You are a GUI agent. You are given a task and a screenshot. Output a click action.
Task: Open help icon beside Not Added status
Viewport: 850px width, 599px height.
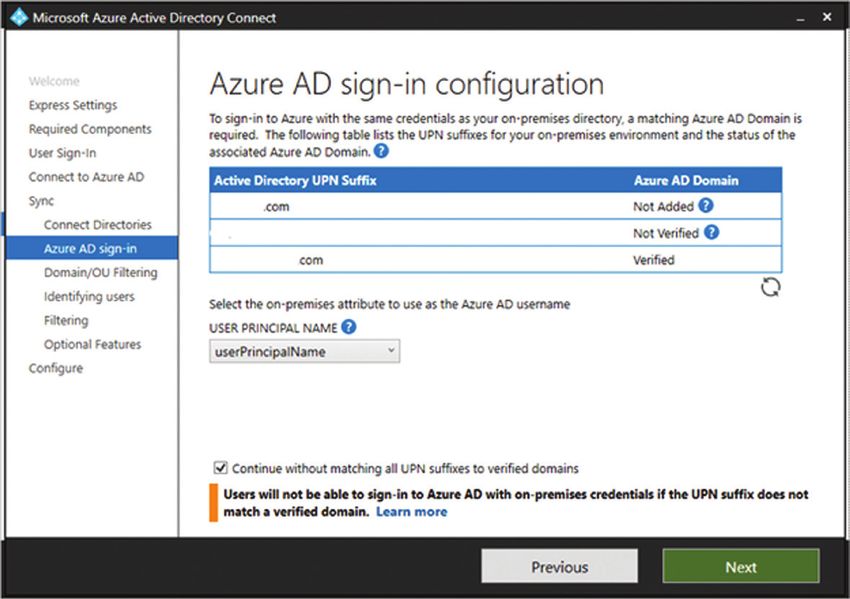pos(706,205)
